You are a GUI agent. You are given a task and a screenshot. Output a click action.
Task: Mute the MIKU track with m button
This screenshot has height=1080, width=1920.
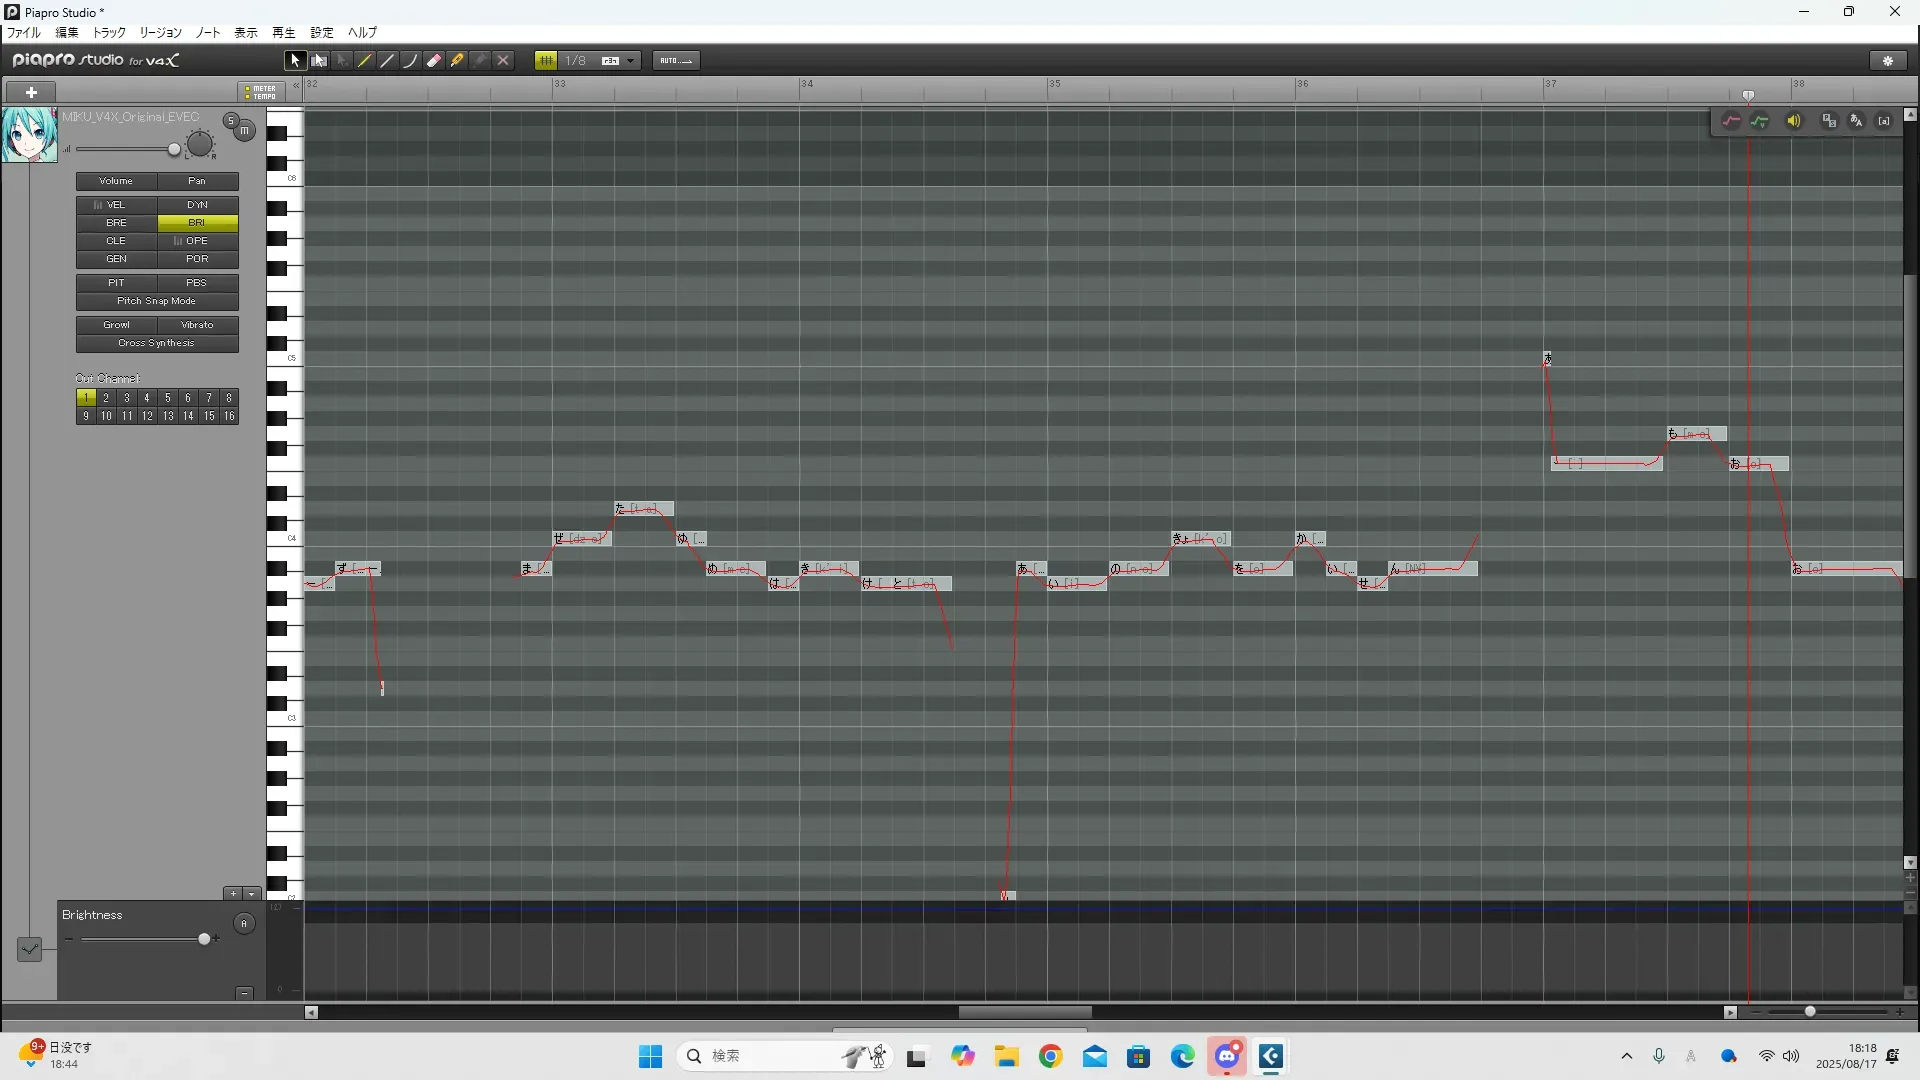[244, 131]
